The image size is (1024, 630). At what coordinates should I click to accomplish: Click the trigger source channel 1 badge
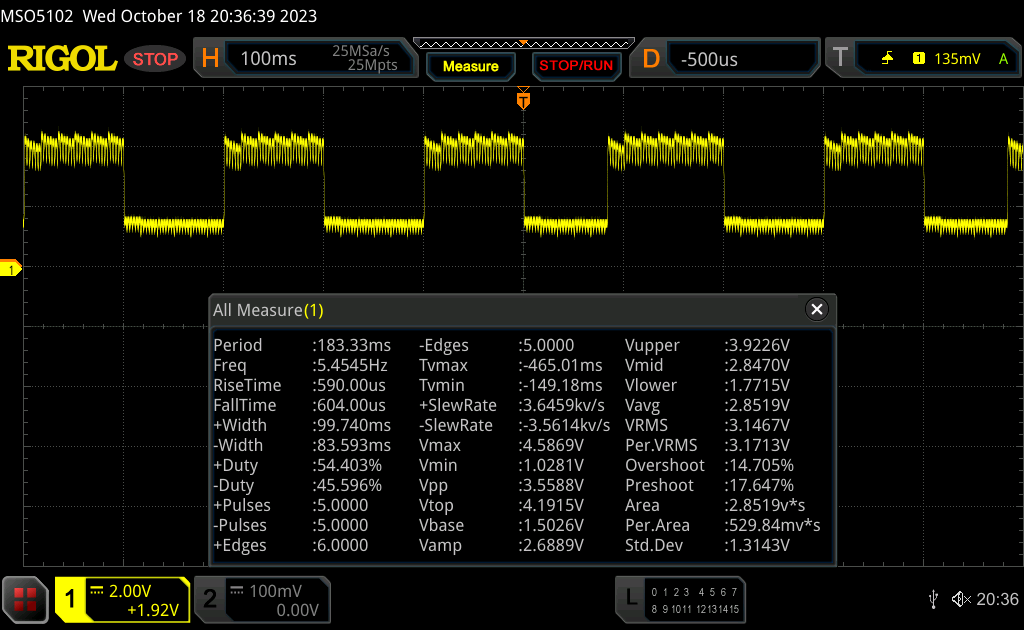click(x=918, y=59)
